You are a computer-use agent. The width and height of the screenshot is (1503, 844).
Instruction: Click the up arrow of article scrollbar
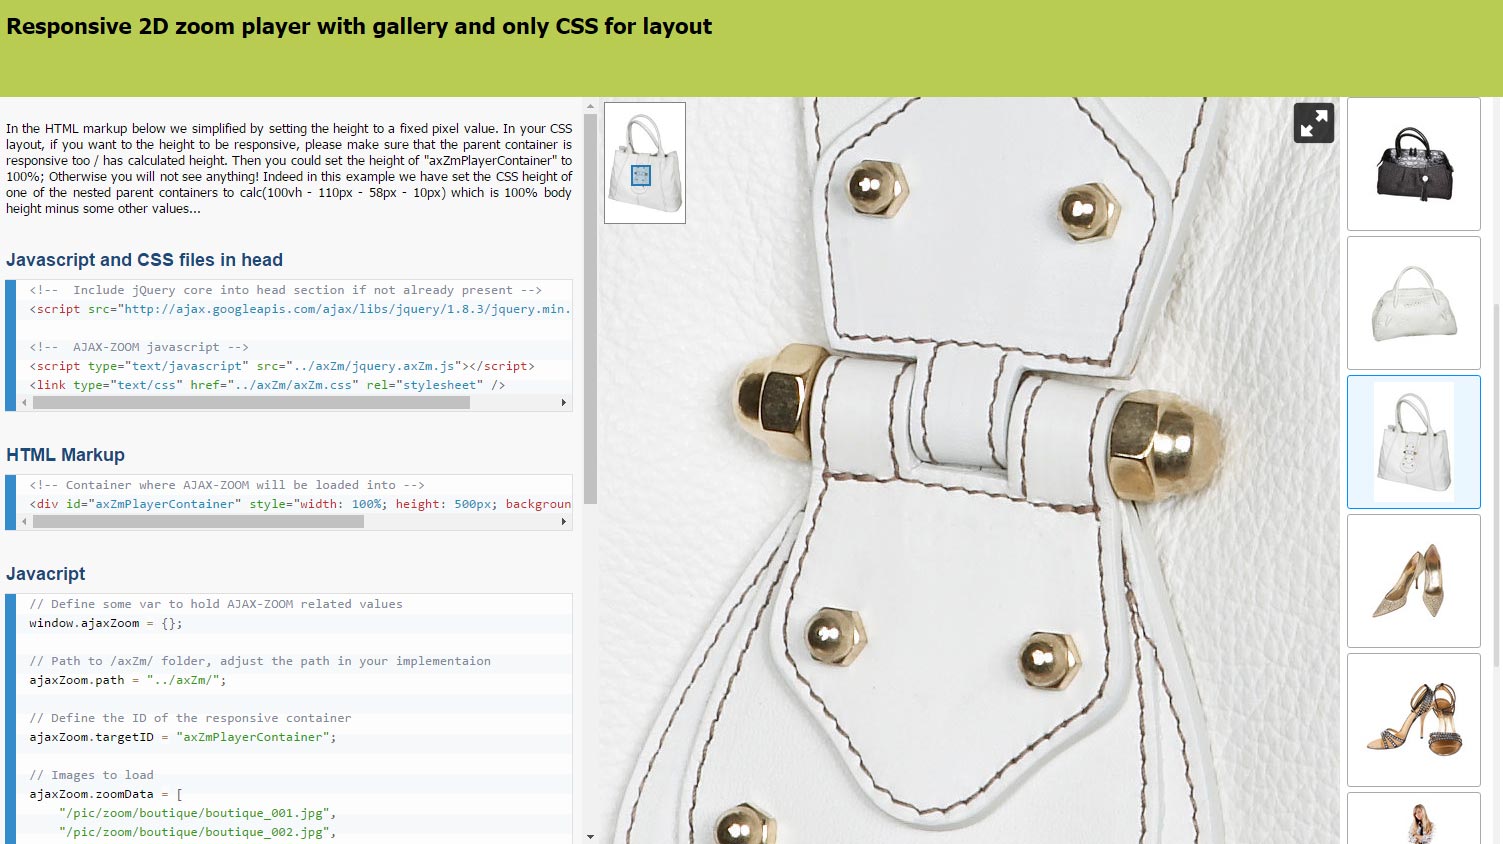pos(590,105)
